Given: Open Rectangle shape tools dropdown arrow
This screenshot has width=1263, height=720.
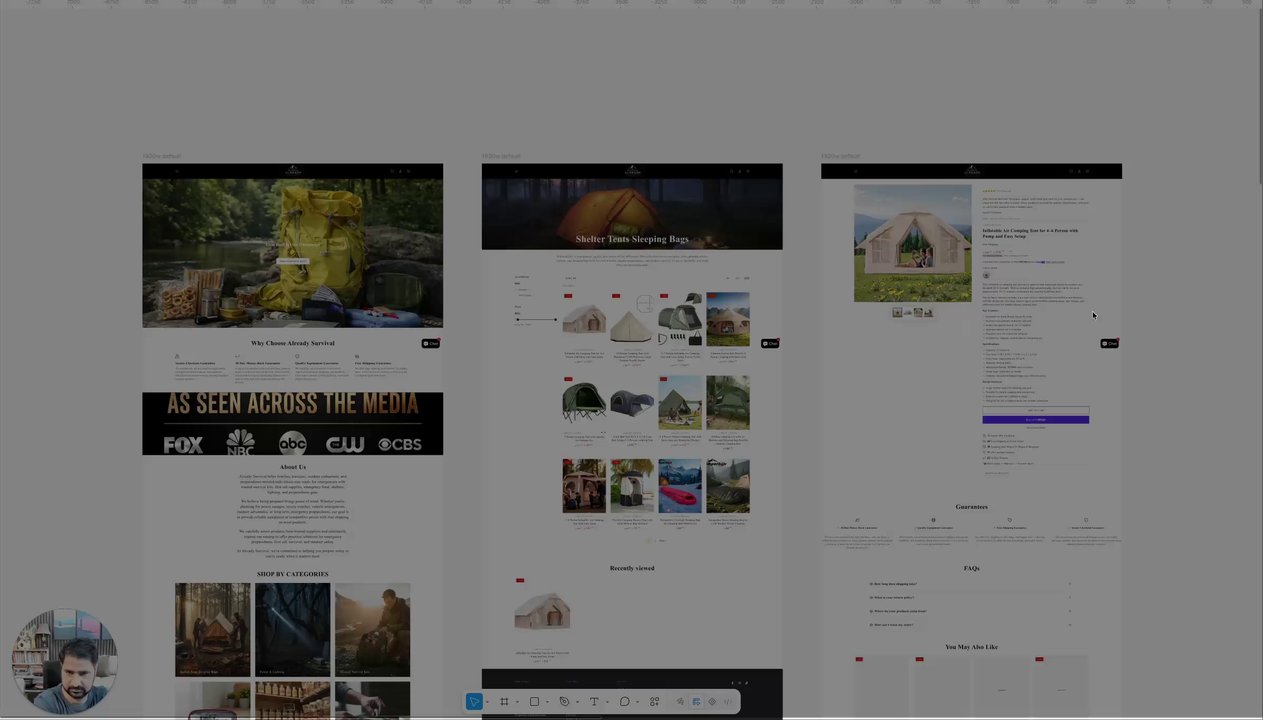Looking at the screenshot, I should (547, 701).
